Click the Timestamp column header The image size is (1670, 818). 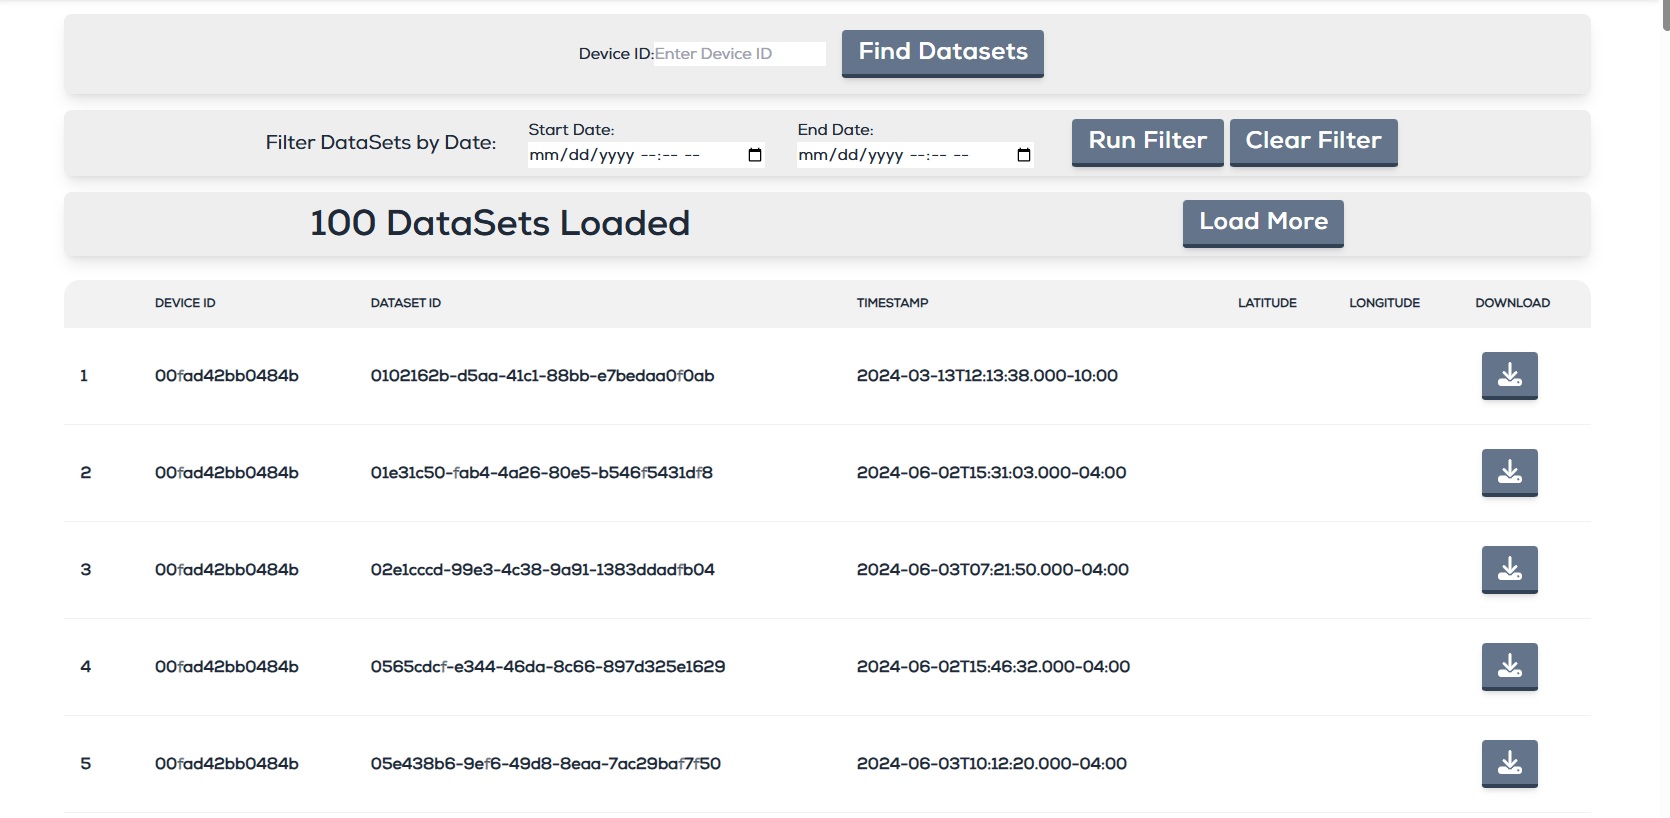click(x=892, y=303)
